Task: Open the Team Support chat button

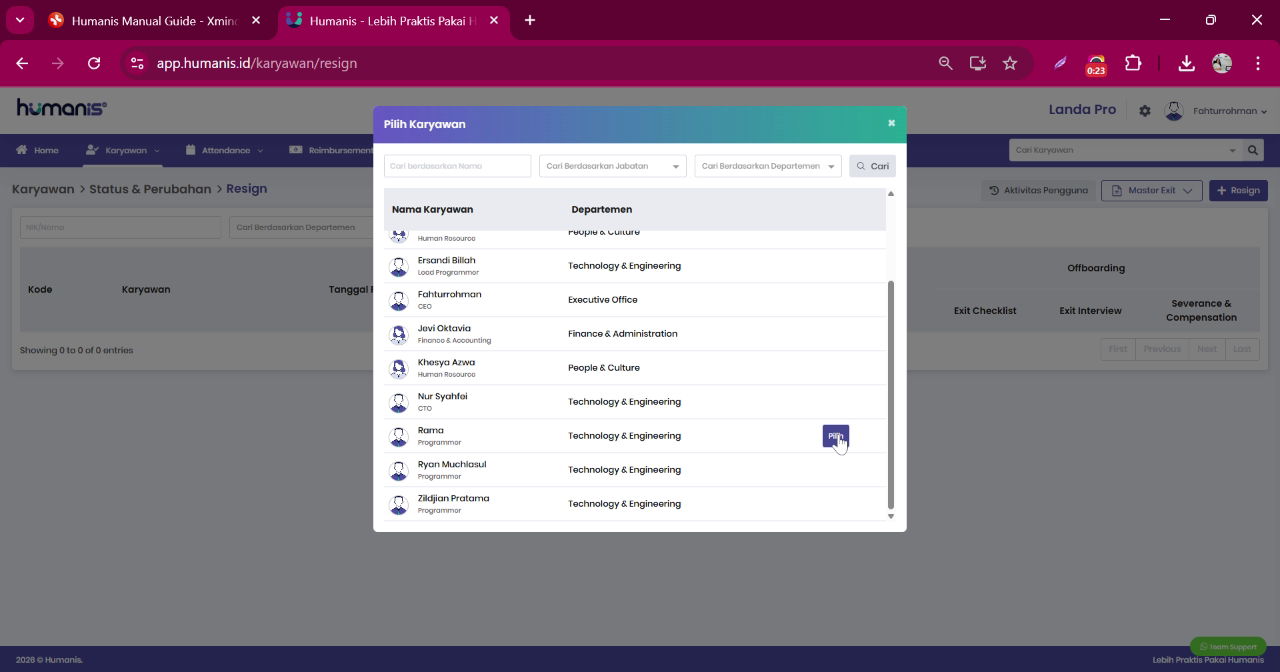Action: click(x=1228, y=646)
